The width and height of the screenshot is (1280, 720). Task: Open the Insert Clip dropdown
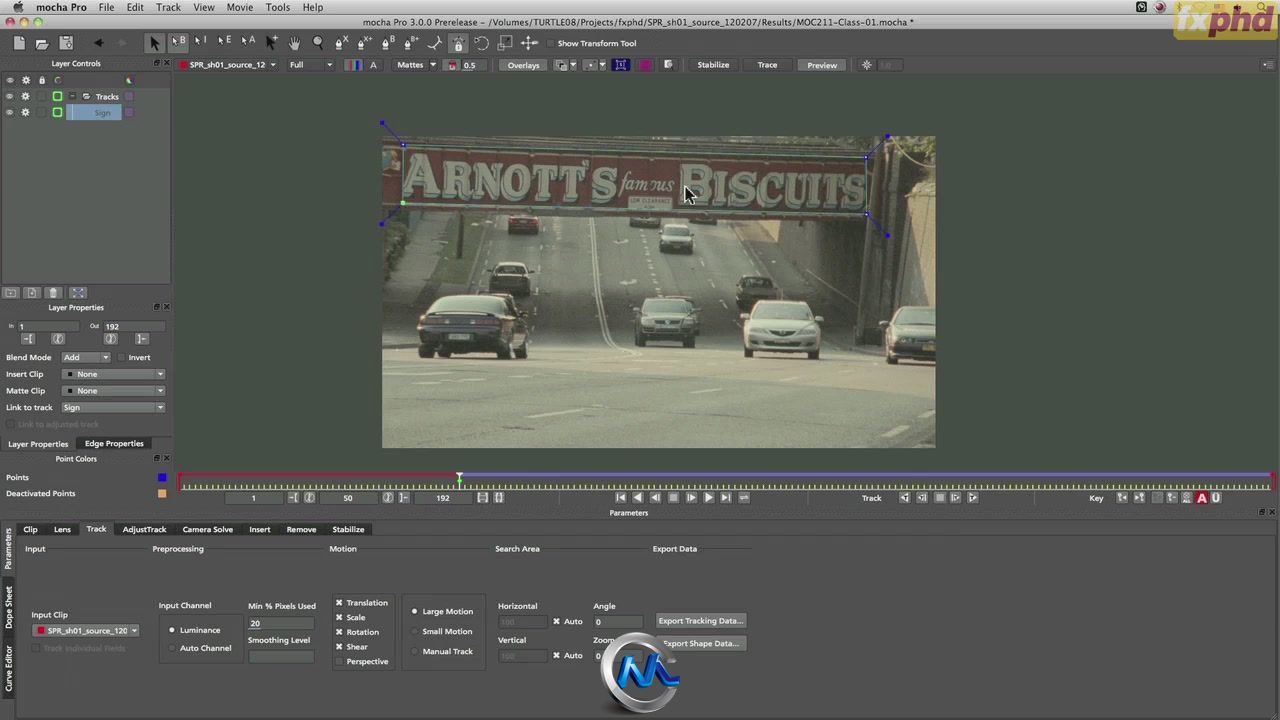(x=113, y=374)
